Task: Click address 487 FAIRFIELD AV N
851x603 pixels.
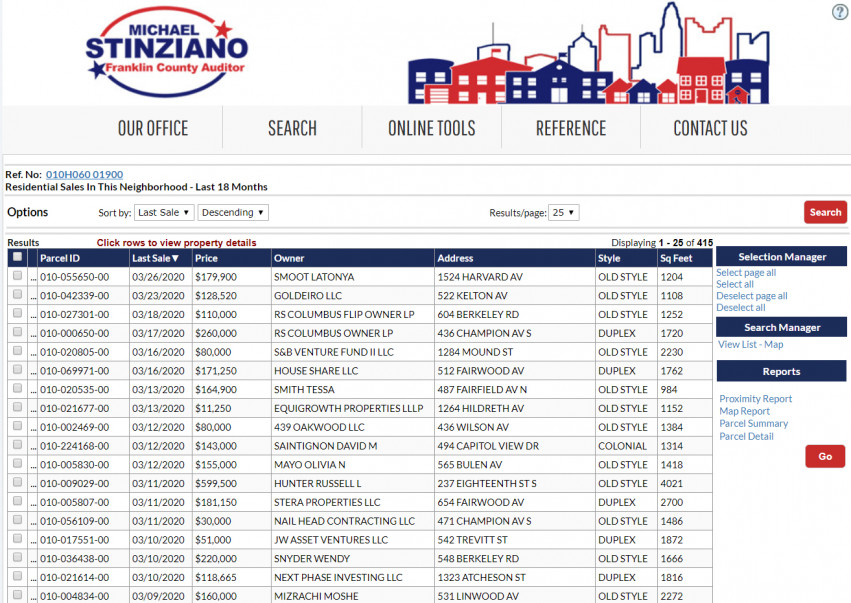Action: (482, 390)
